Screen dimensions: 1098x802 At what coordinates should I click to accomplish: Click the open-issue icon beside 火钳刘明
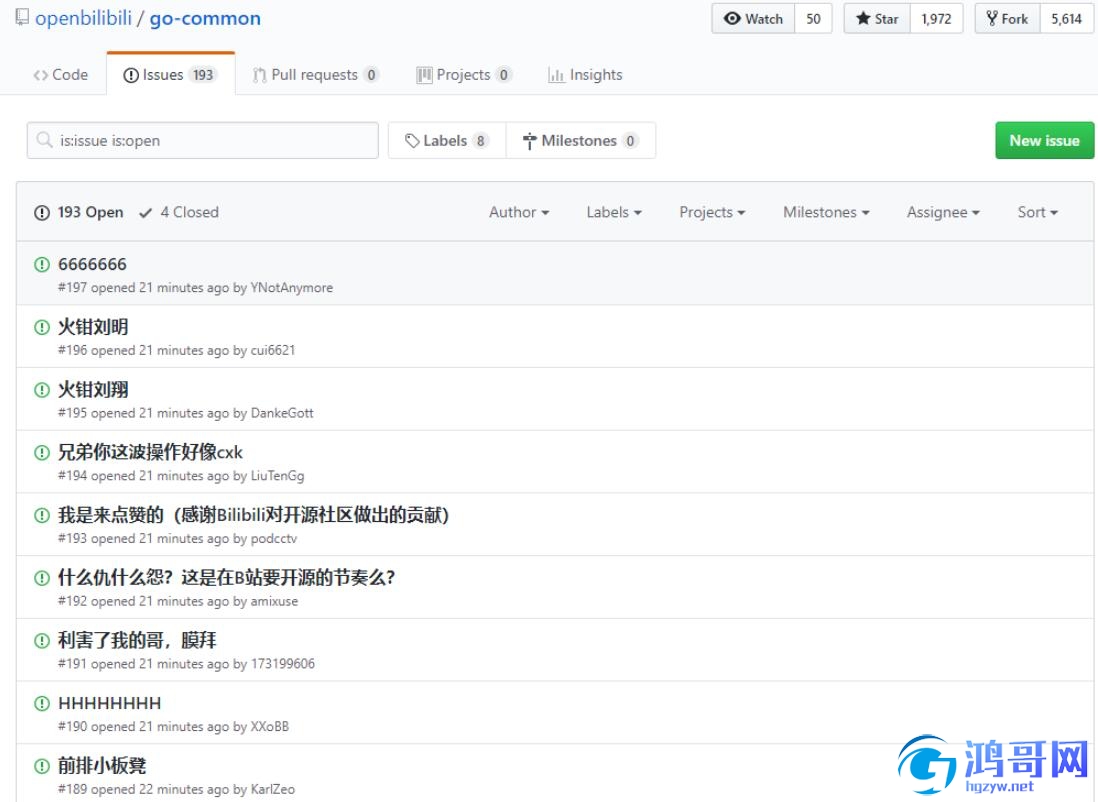tap(42, 327)
